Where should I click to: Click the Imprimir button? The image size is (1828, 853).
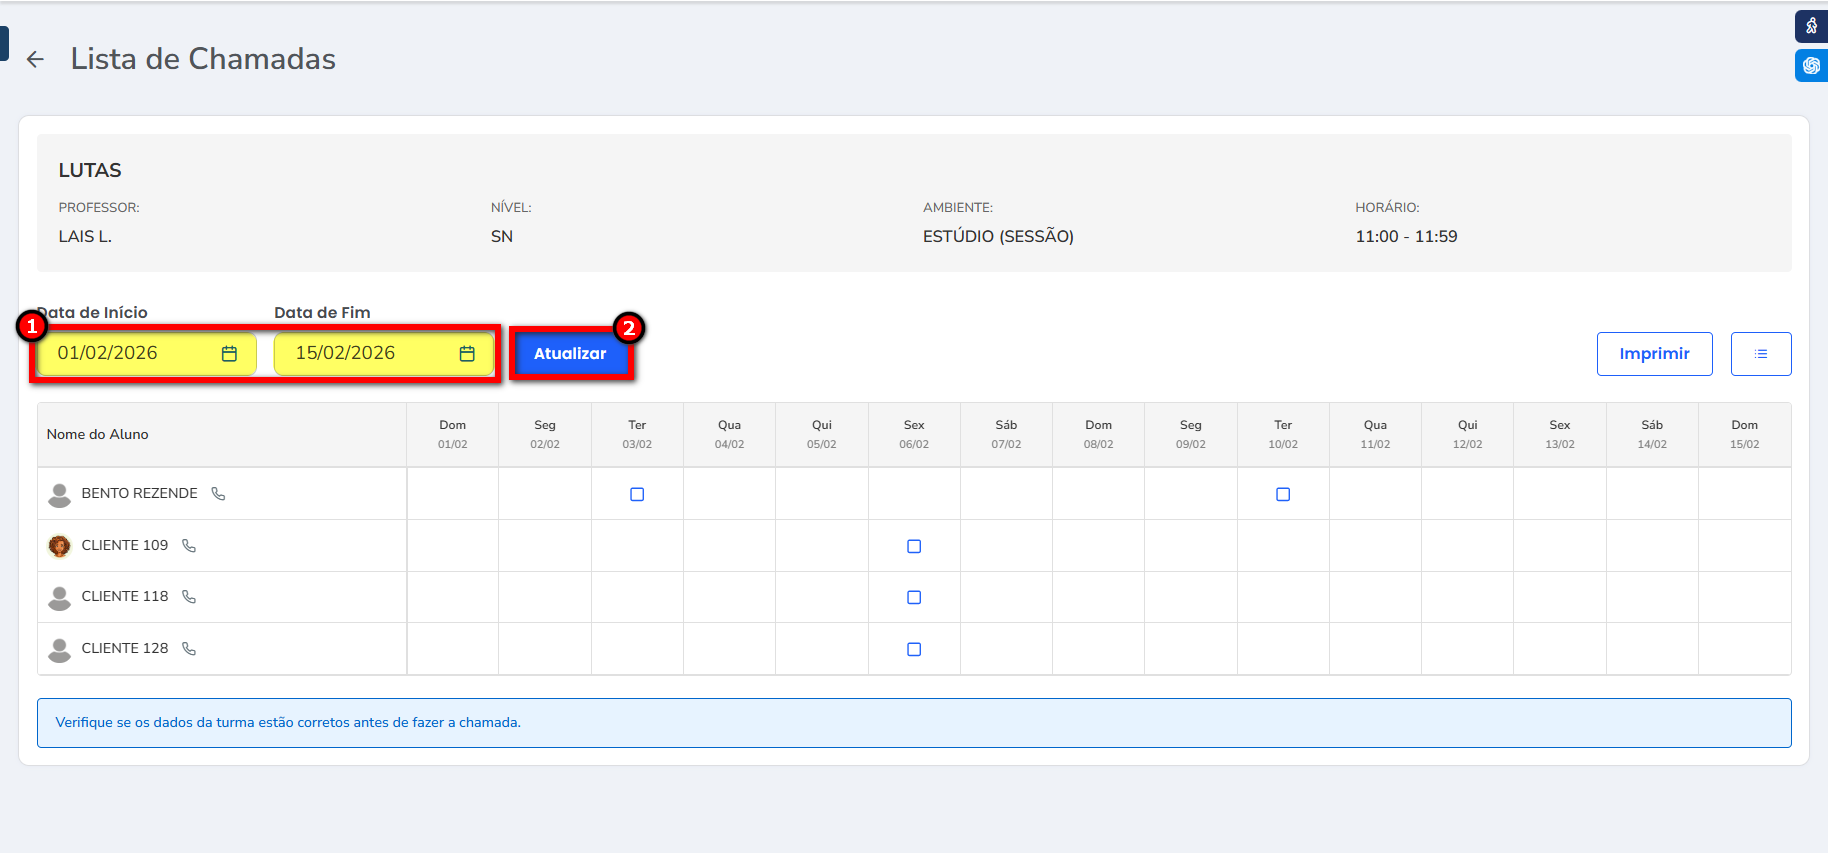point(1654,354)
